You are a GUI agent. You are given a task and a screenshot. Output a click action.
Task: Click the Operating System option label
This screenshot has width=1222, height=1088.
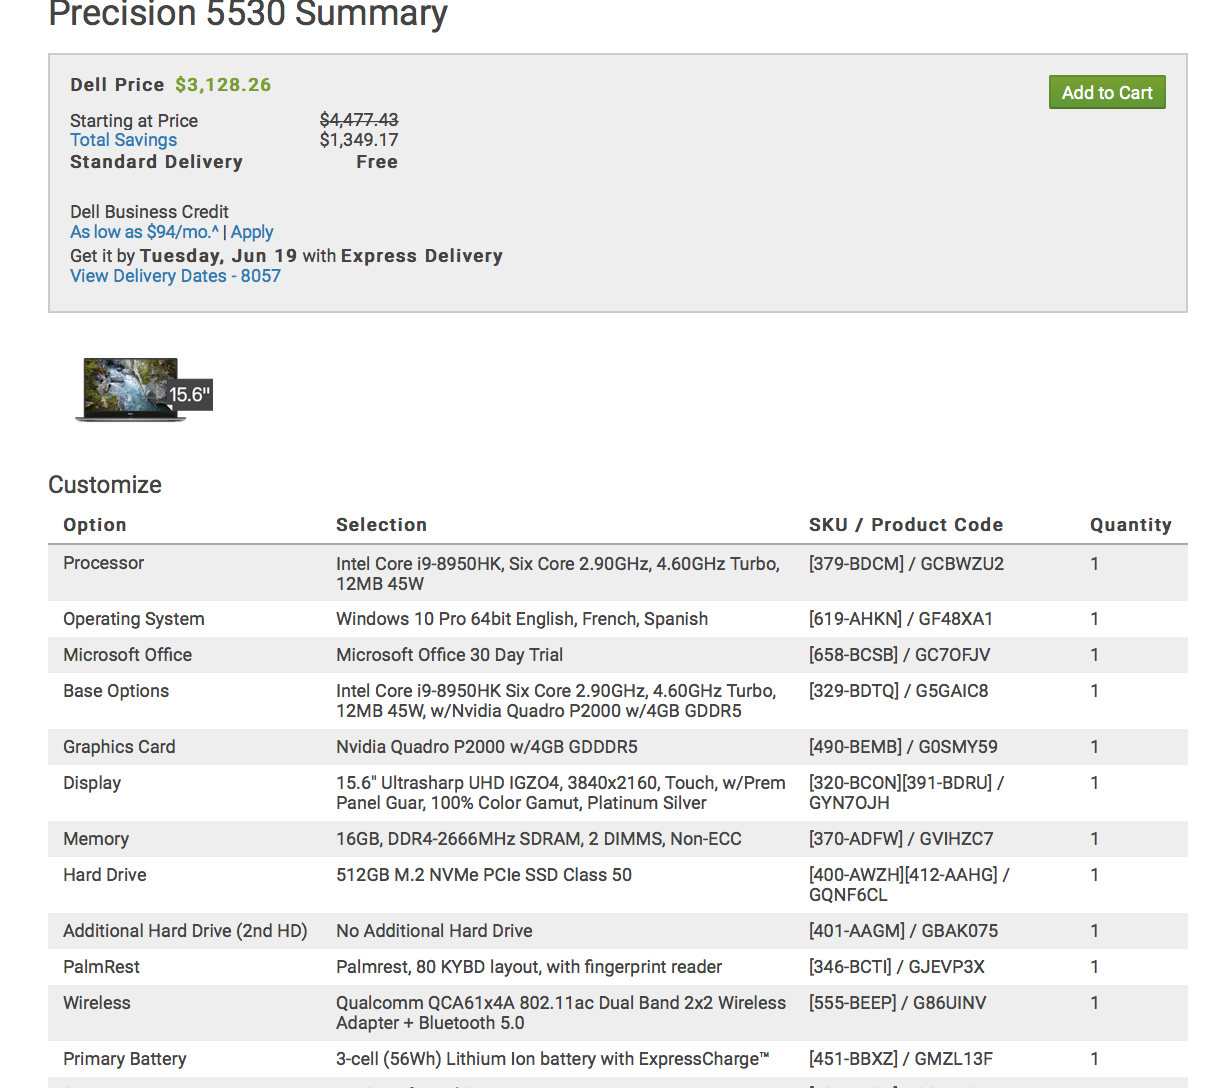tap(134, 619)
